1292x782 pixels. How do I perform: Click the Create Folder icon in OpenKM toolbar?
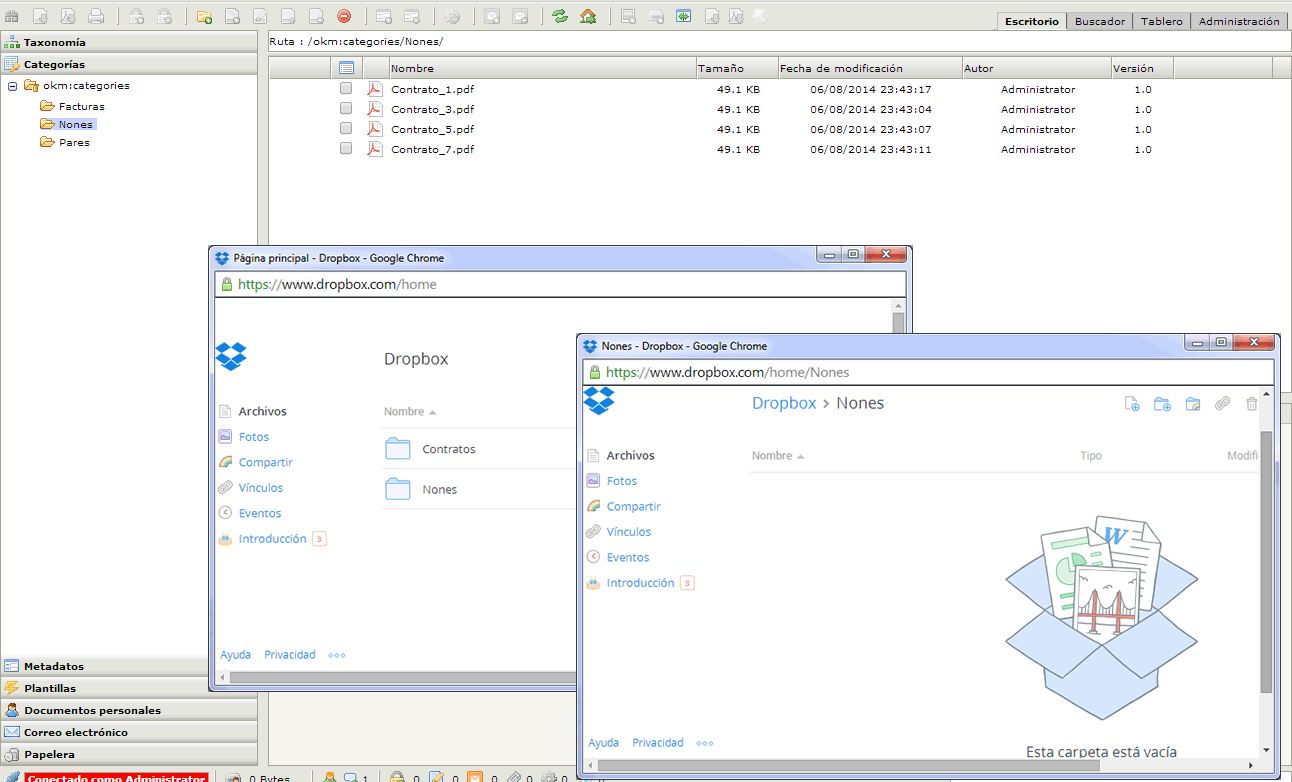pos(203,16)
